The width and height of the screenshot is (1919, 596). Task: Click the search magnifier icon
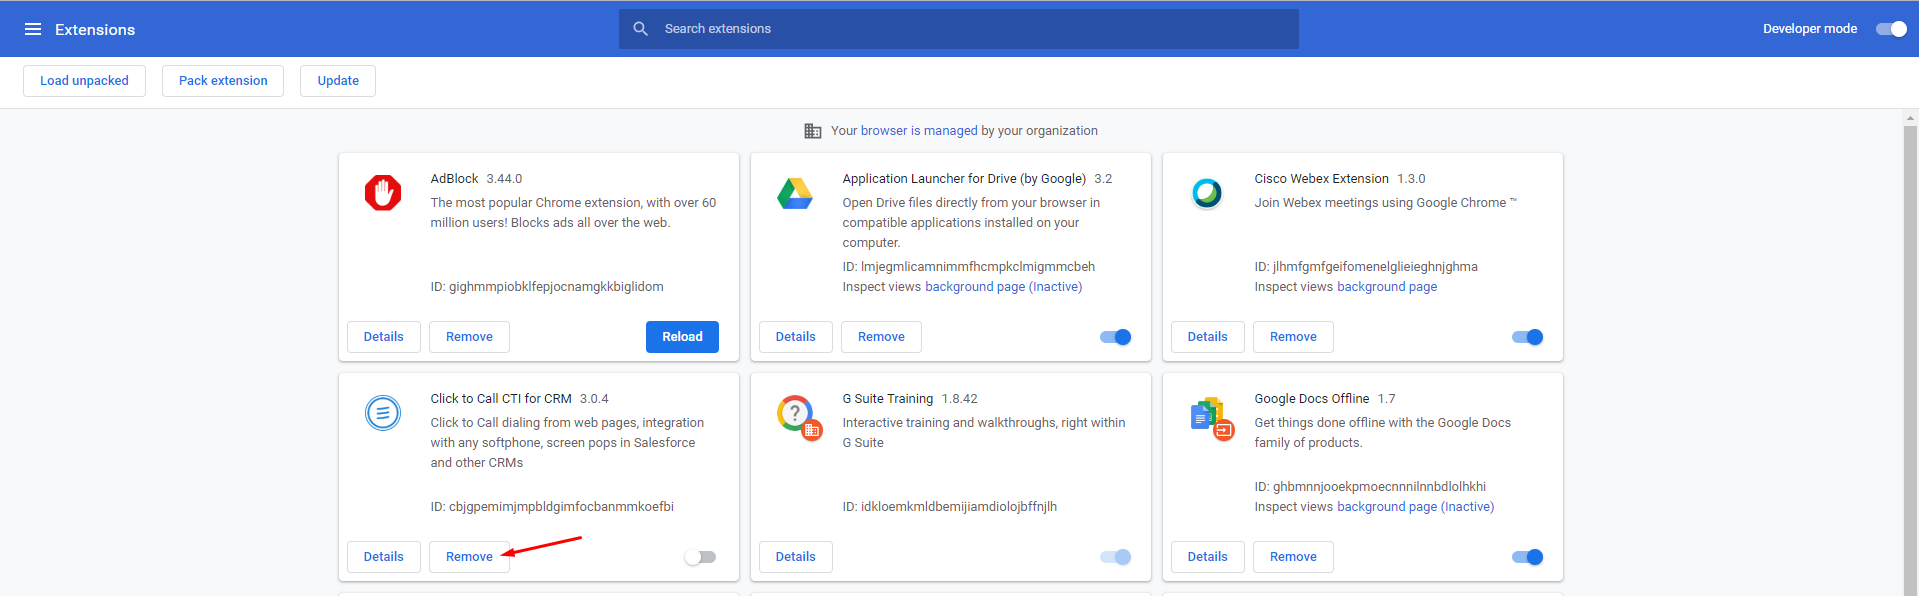click(641, 29)
